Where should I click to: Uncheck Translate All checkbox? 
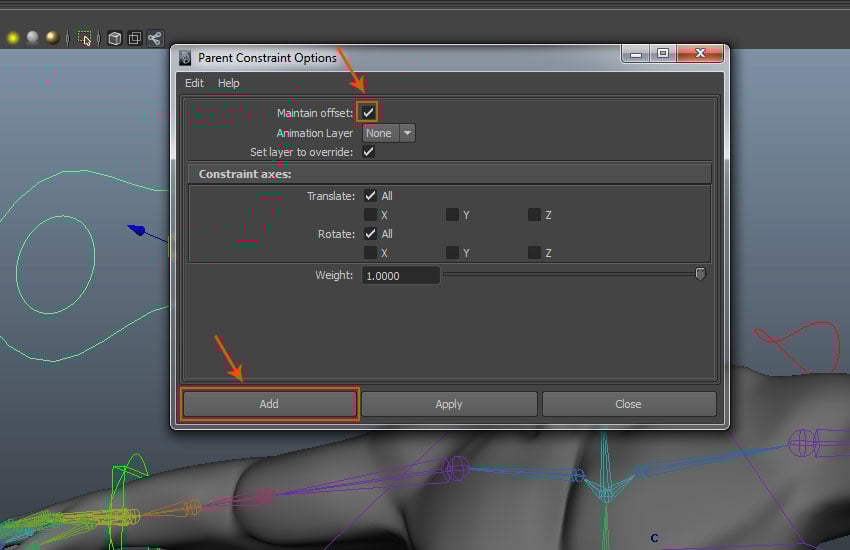[x=370, y=196]
